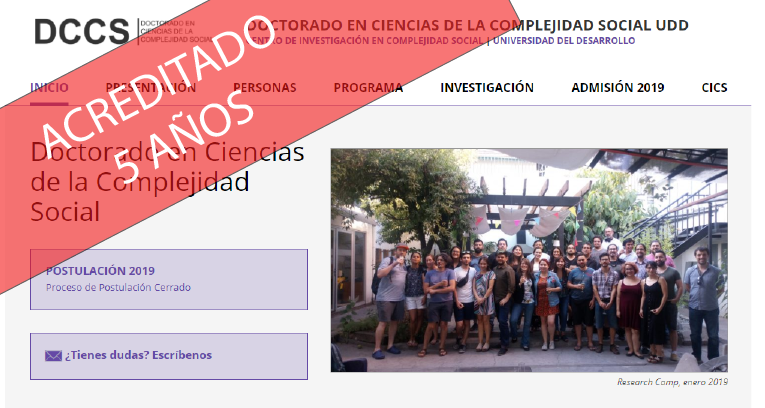Click the Proceso de Postulación Cerrado text

point(118,287)
